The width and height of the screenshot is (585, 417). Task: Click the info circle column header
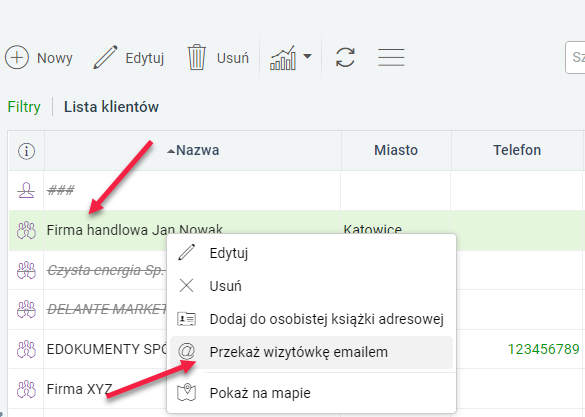pyautogui.click(x=26, y=151)
